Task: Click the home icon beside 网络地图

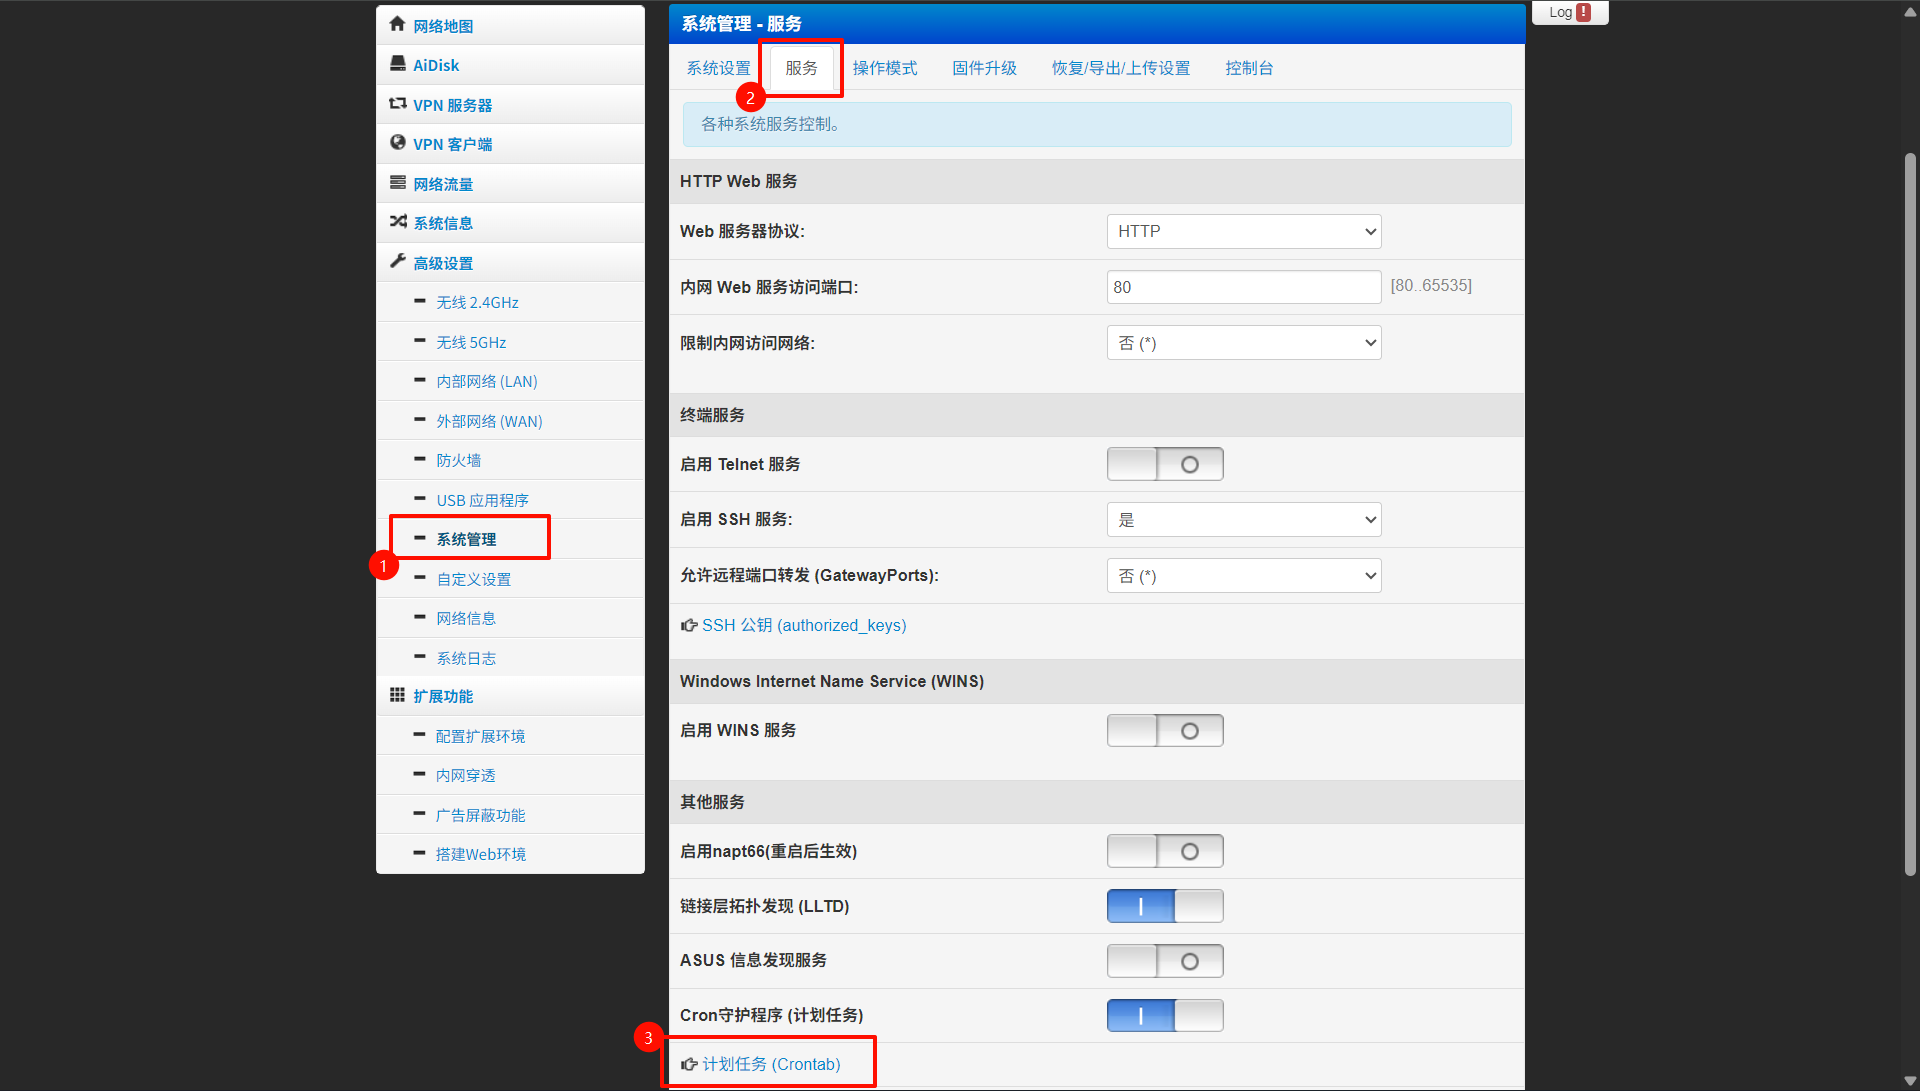Action: click(x=397, y=24)
